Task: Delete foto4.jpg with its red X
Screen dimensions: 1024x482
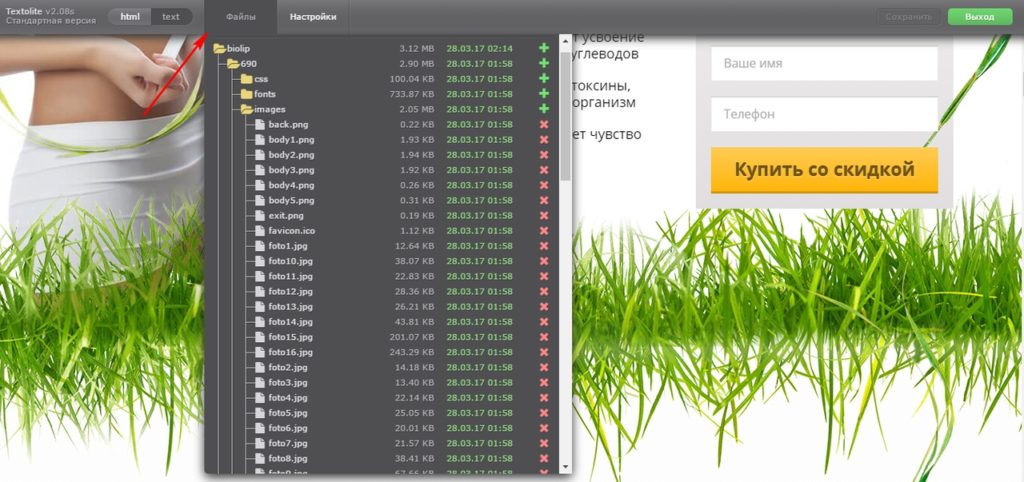Action: click(543, 398)
